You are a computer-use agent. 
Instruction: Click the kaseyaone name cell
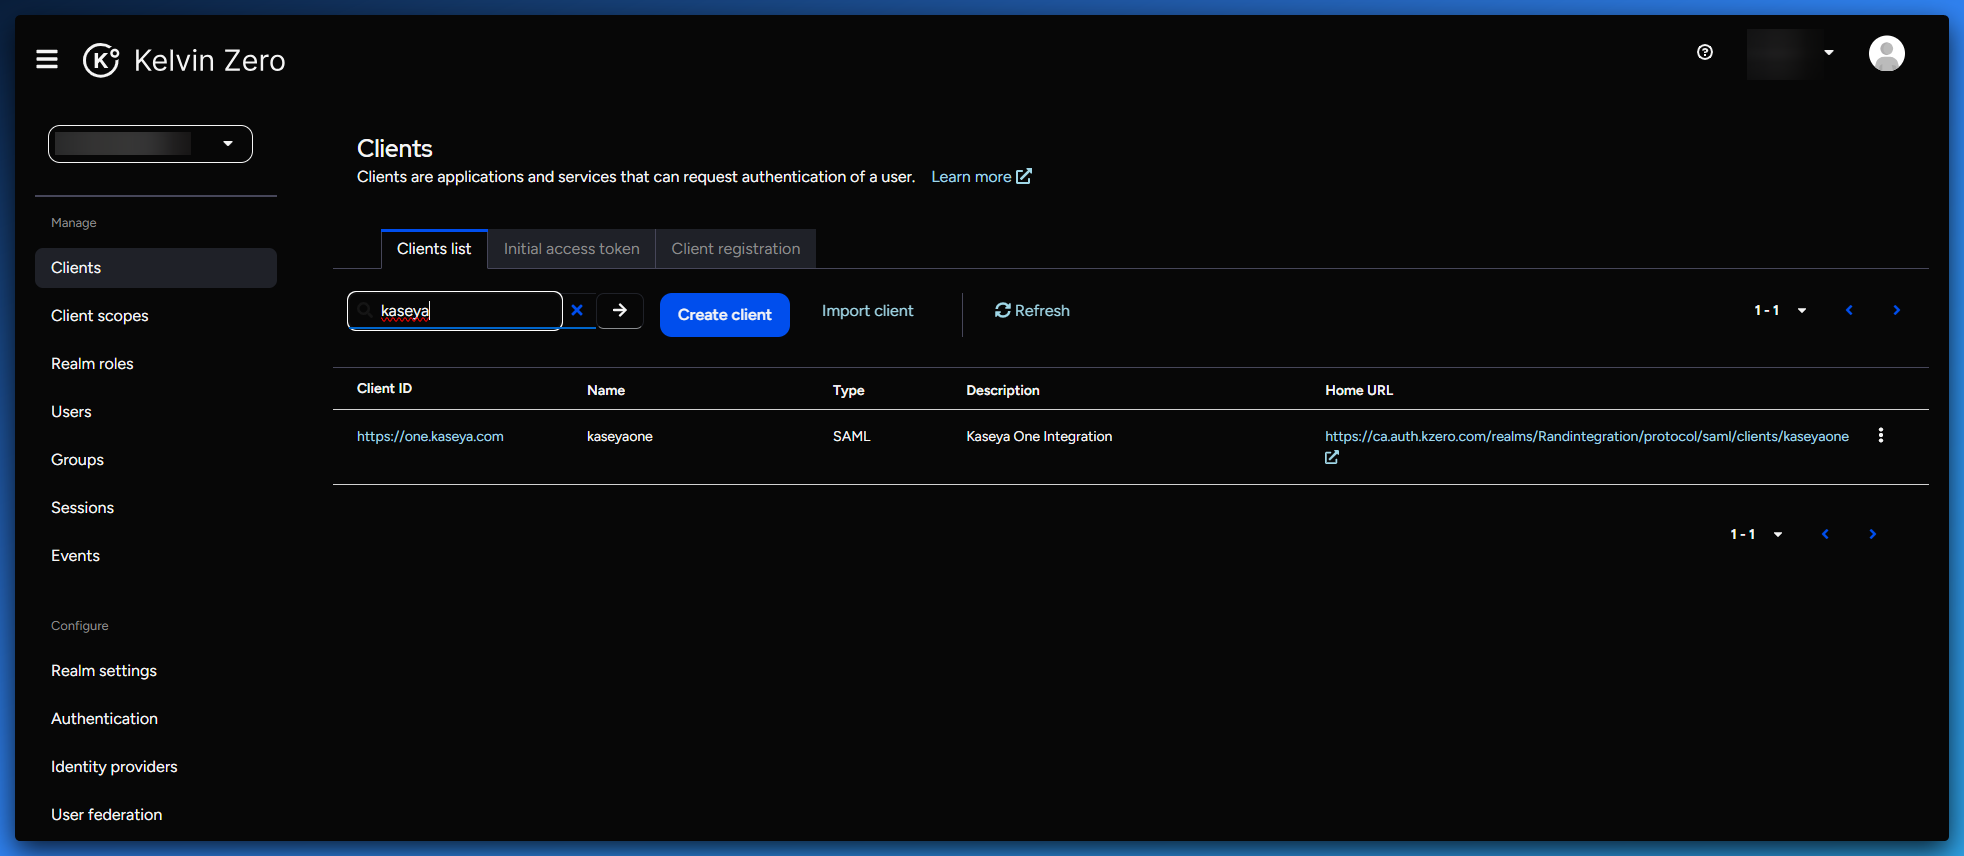tap(620, 436)
